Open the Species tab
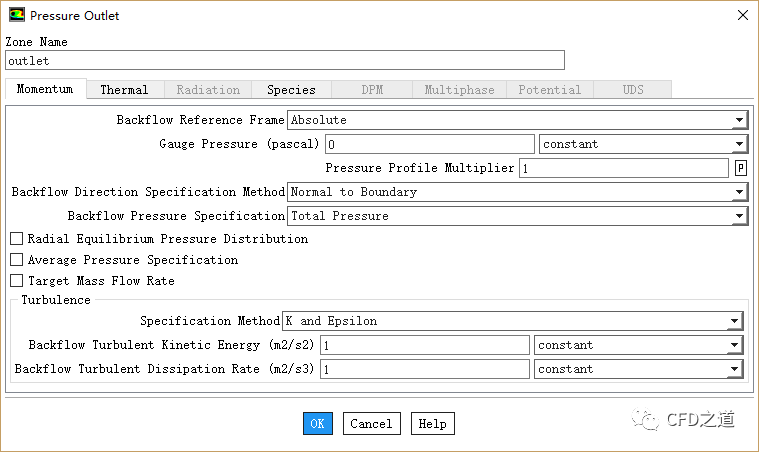Viewport: 759px width, 452px height. 291,90
